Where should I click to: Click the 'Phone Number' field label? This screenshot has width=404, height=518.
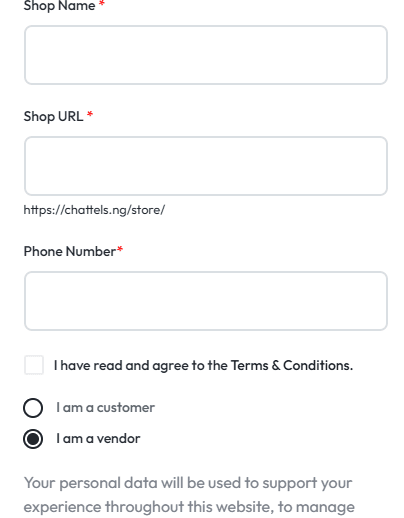tap(70, 252)
